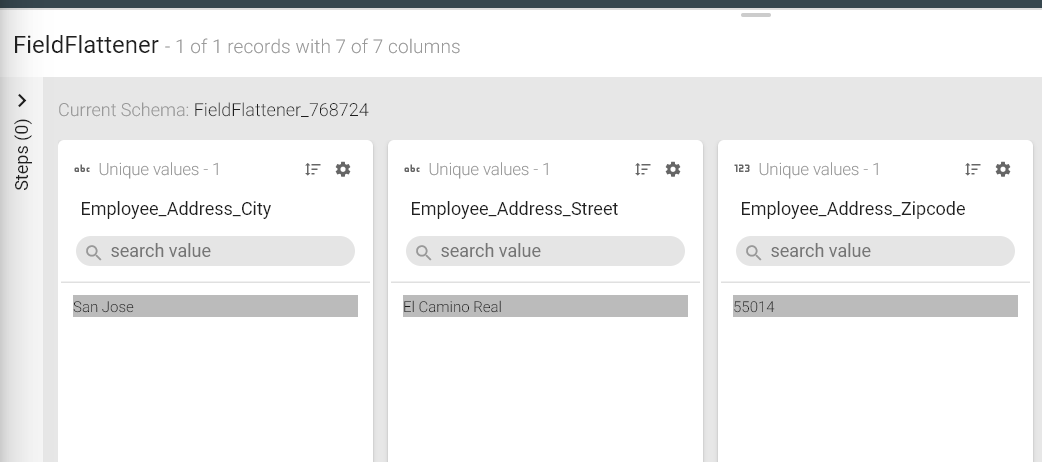Click sort icon on Employee_Address_Street card

pos(643,170)
